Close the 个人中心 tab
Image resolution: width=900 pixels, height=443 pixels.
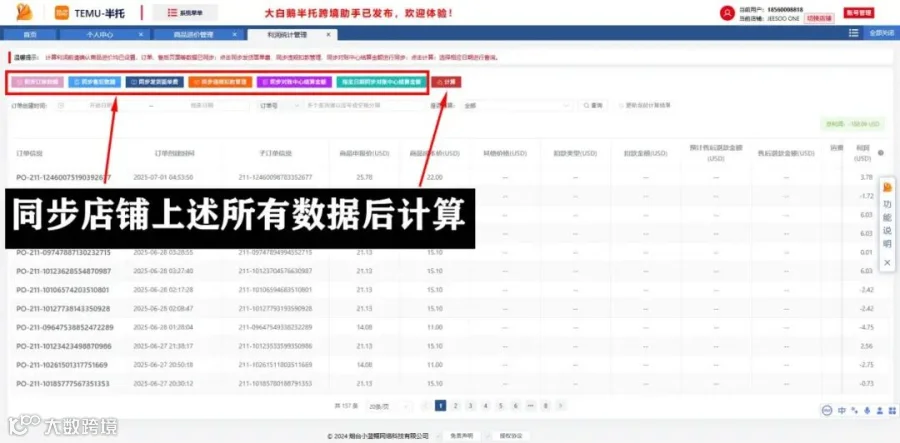(x=141, y=34)
